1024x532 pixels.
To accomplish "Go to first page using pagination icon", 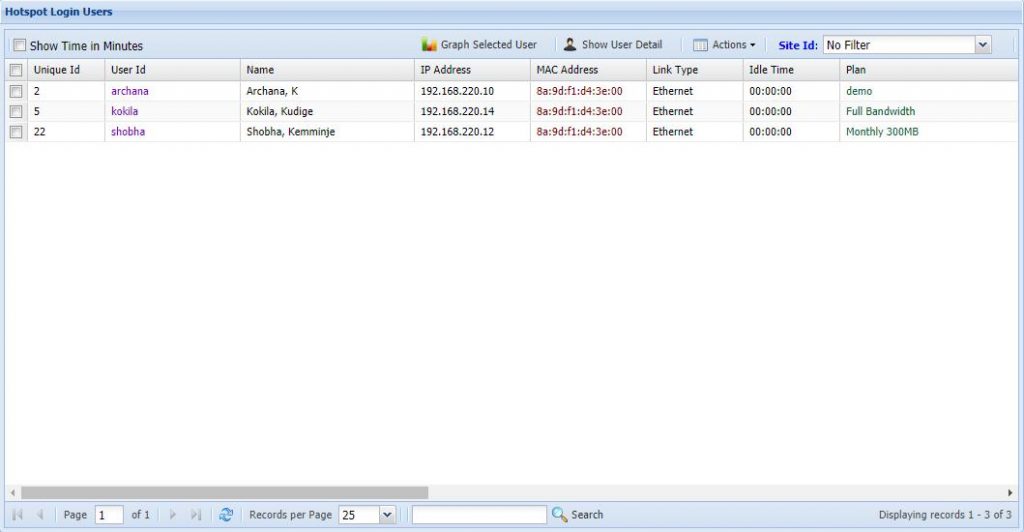I will point(17,514).
